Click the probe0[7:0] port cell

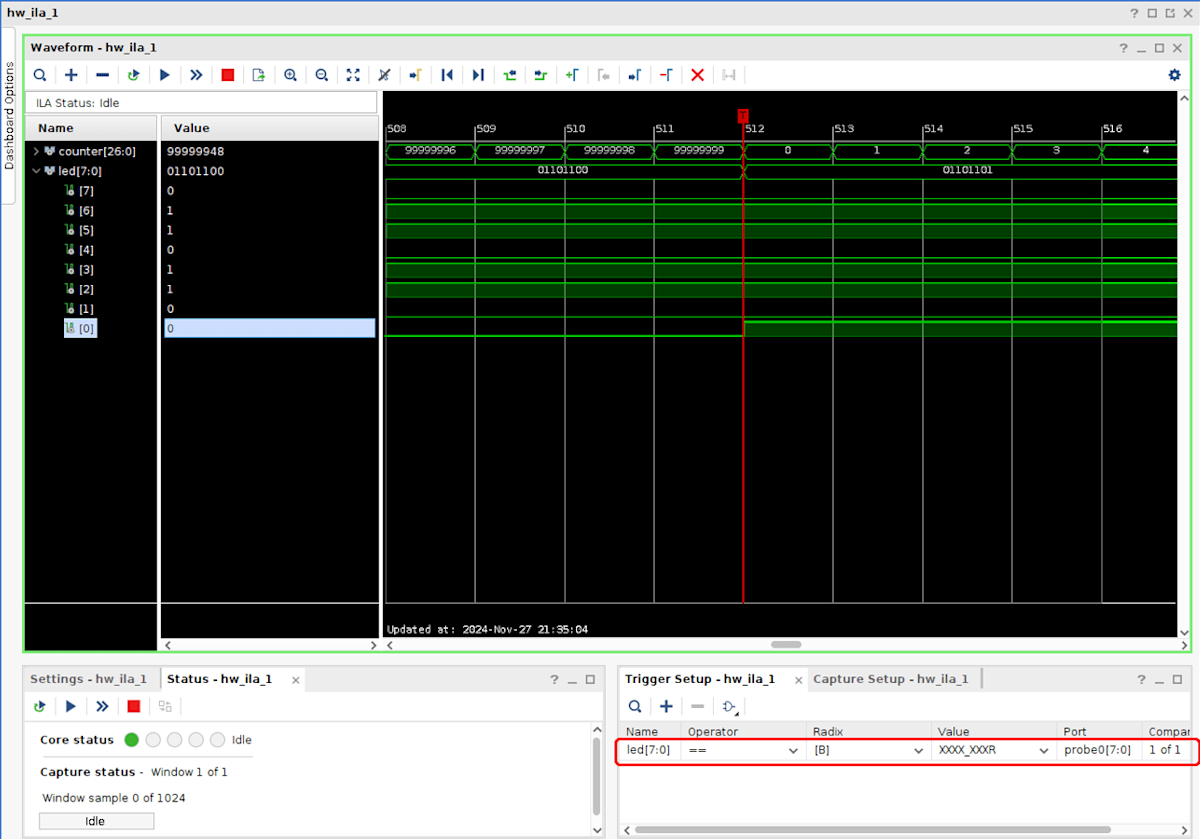point(1097,750)
